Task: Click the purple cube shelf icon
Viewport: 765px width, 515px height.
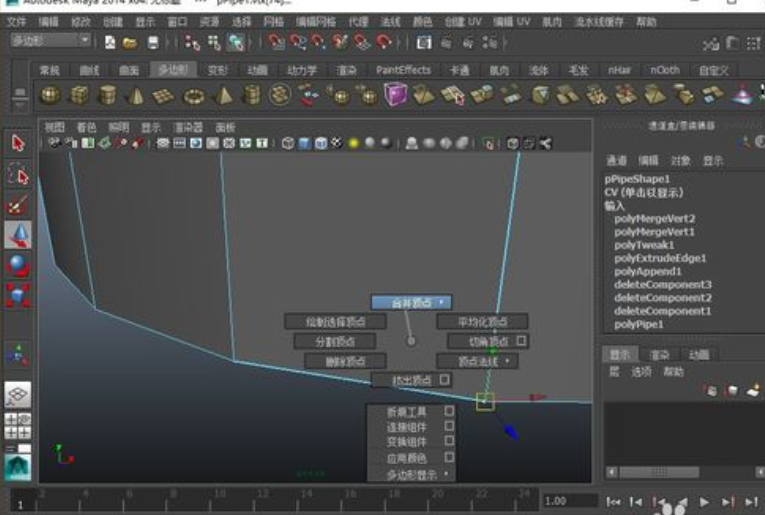Action: [397, 95]
